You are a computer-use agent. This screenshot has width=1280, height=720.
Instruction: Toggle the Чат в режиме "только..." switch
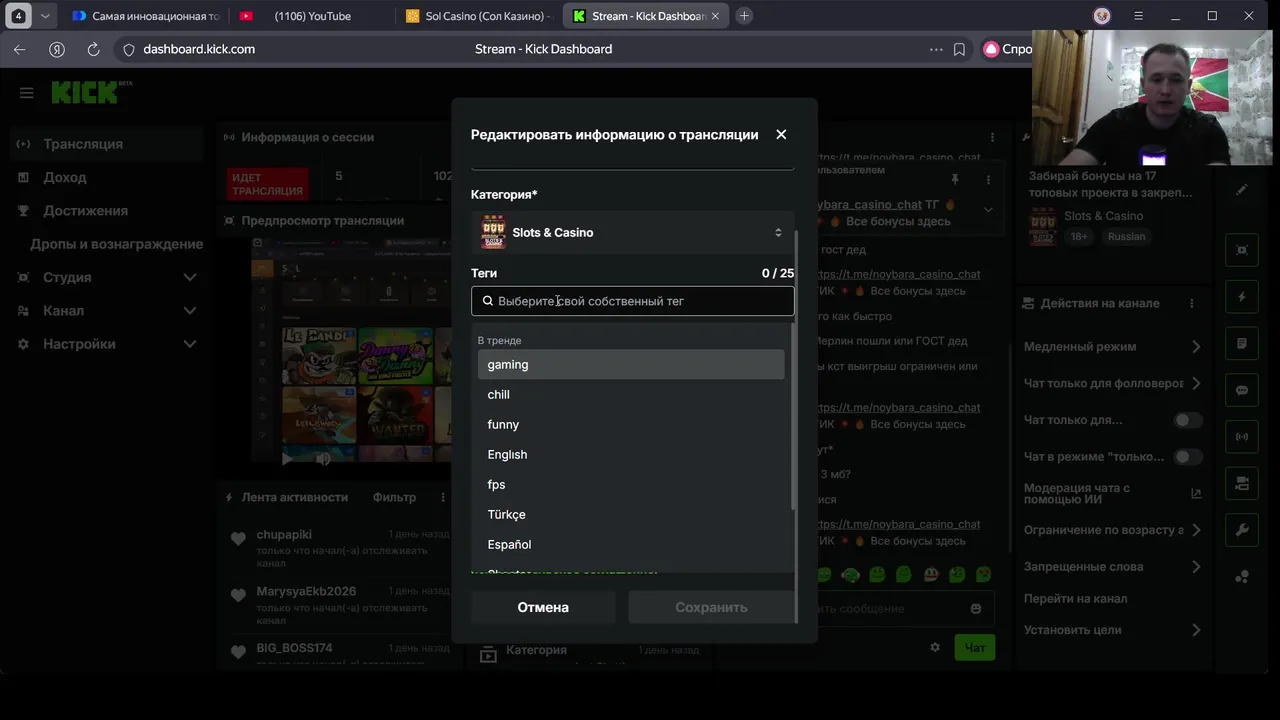tap(1187, 457)
